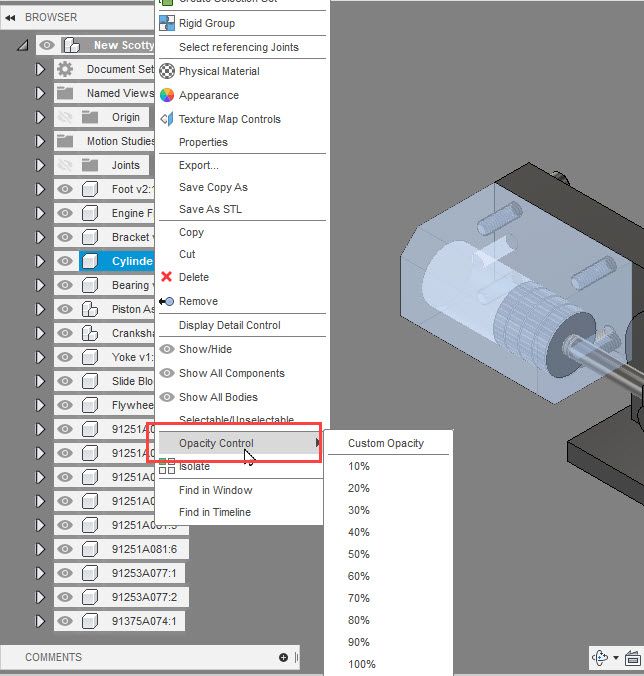
Task: Select Custom Opacity option
Action: tap(386, 443)
